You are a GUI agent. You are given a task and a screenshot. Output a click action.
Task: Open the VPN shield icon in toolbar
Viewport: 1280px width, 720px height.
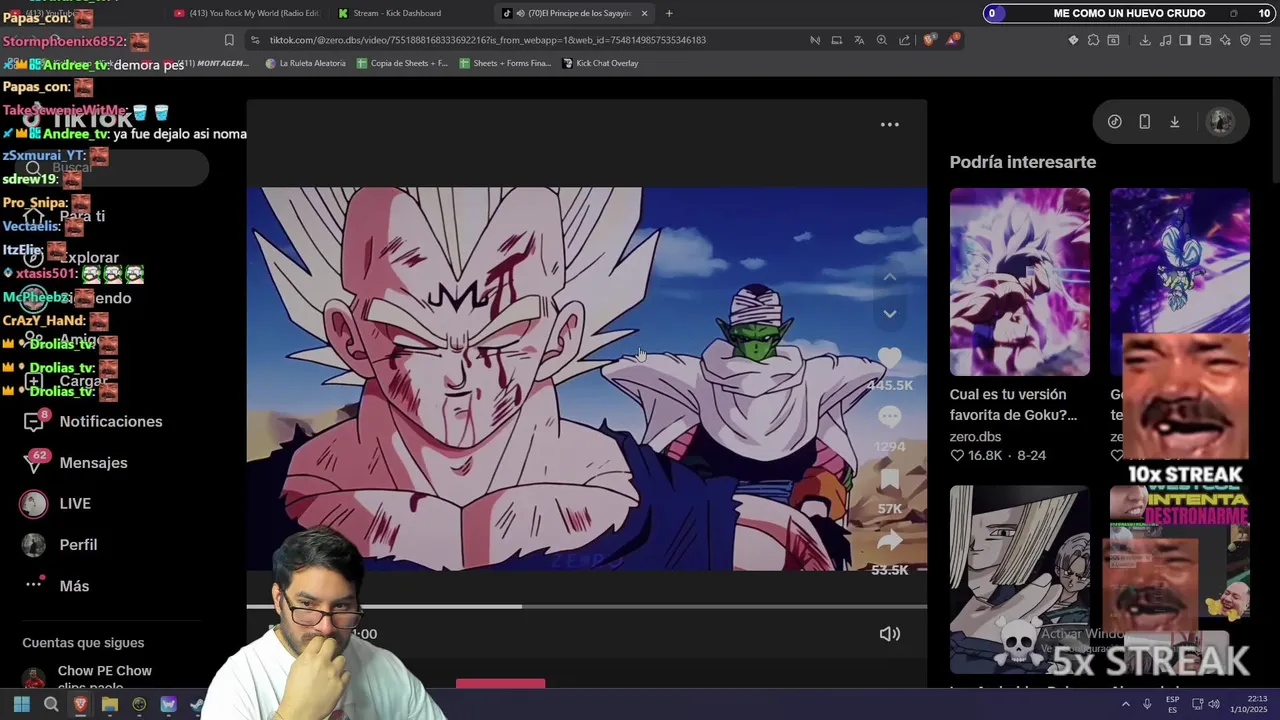point(1245,40)
